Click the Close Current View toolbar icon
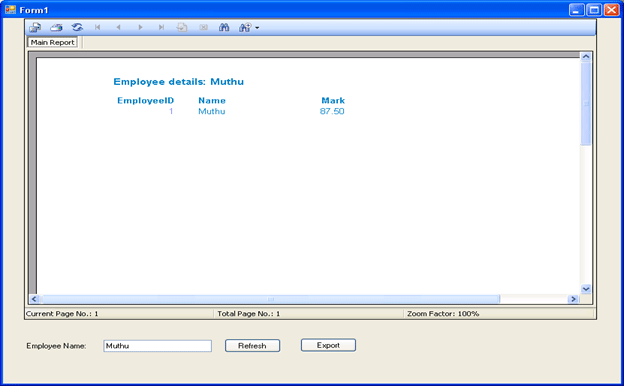The height and width of the screenshot is (386, 624). 203,27
